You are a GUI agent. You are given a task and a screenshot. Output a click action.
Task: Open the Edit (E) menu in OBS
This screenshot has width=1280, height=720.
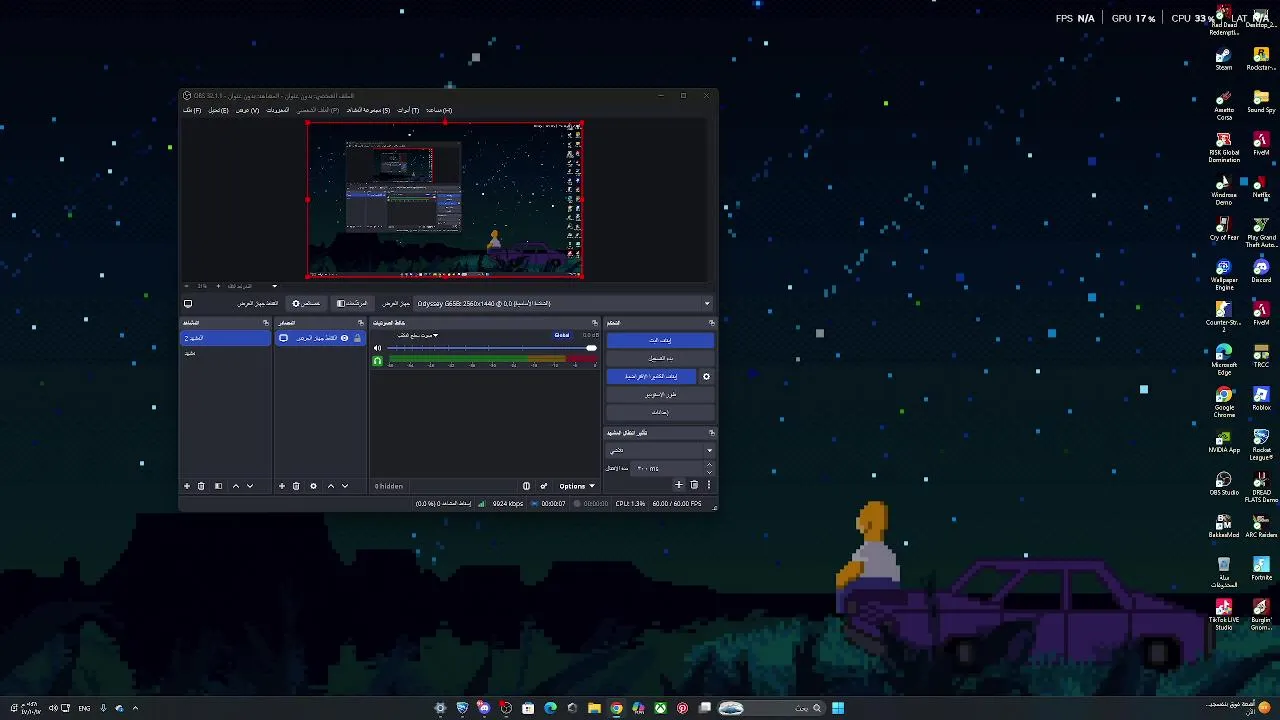click(x=218, y=110)
